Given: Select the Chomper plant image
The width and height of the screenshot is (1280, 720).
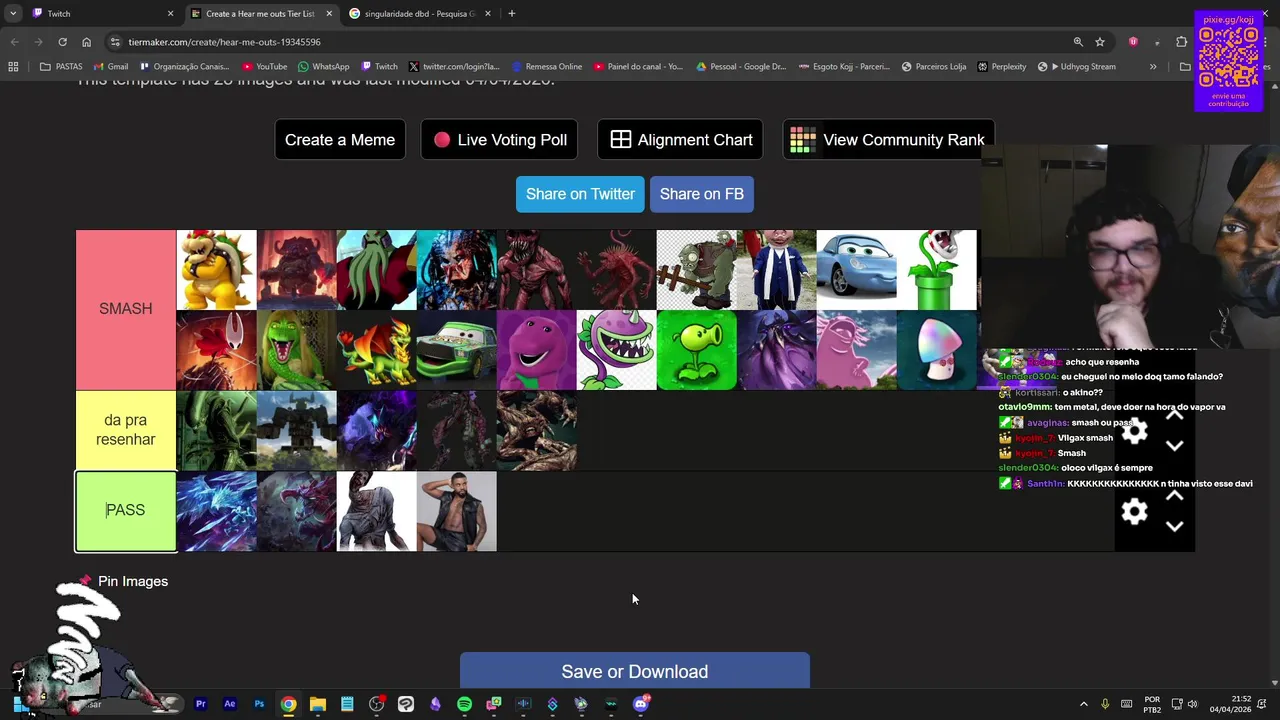Looking at the screenshot, I should (616, 350).
